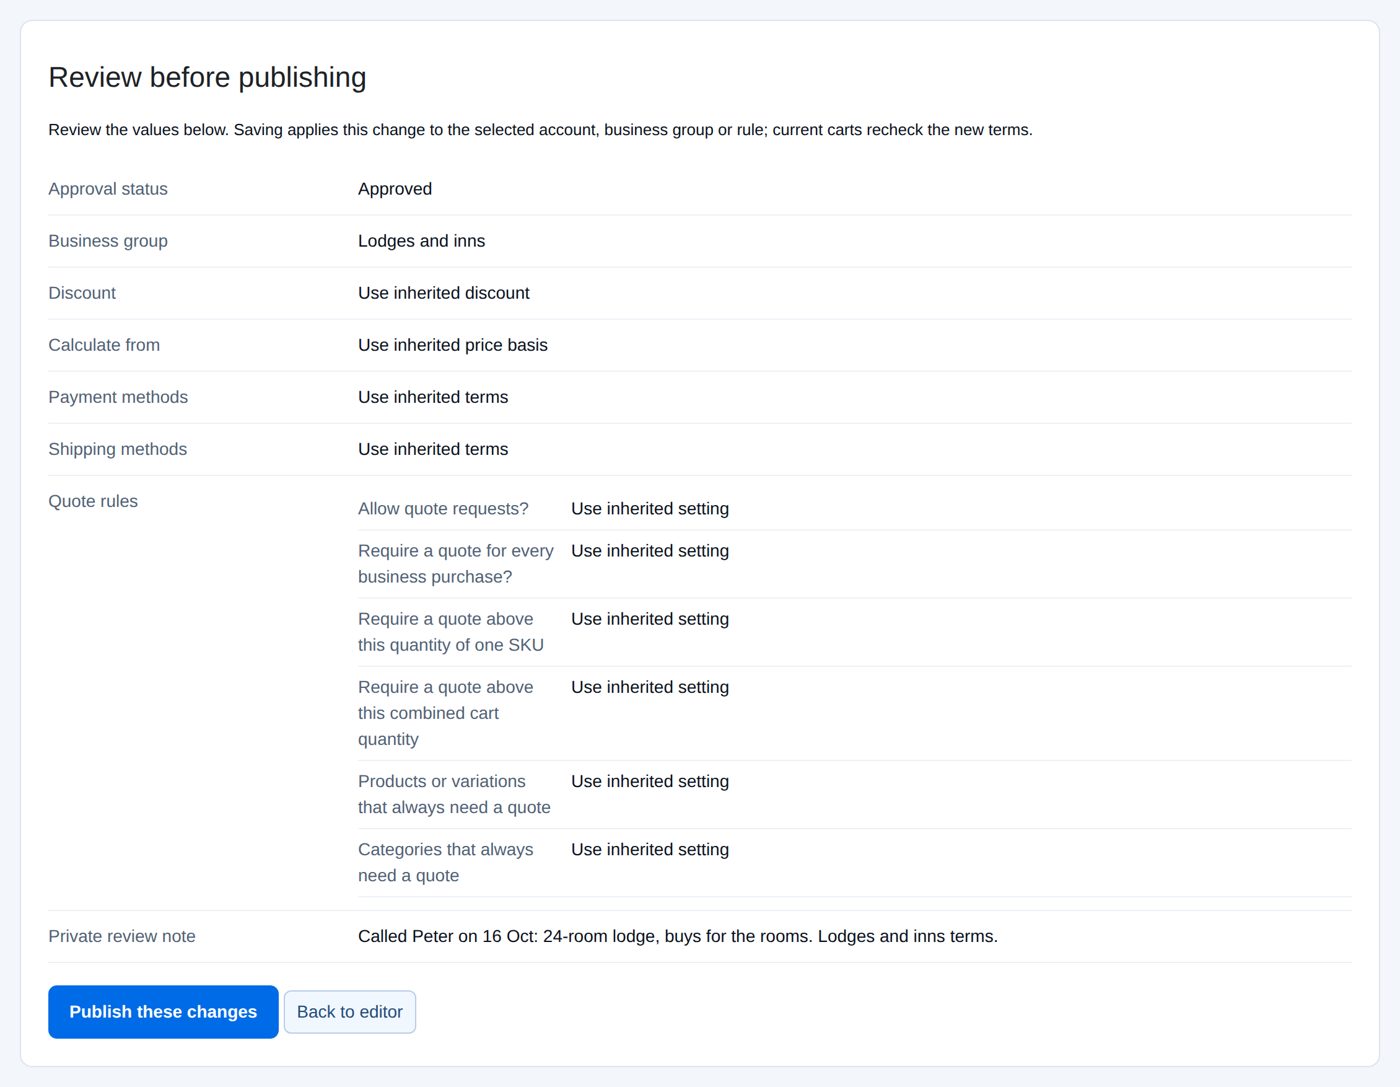Viewport: 1400px width, 1087px height.
Task: Click Require quote above combined cart quantity label
Action: tap(446, 713)
